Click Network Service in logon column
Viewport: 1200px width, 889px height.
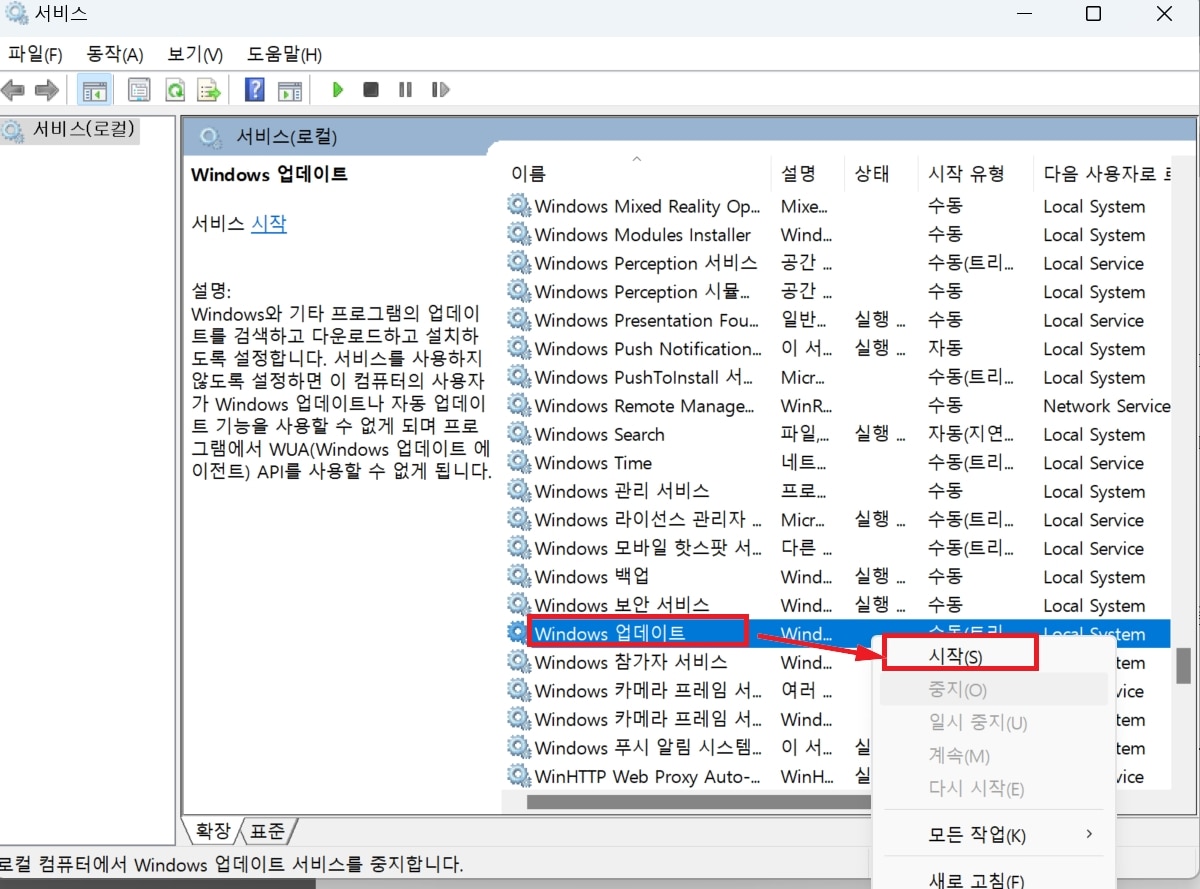(1106, 406)
